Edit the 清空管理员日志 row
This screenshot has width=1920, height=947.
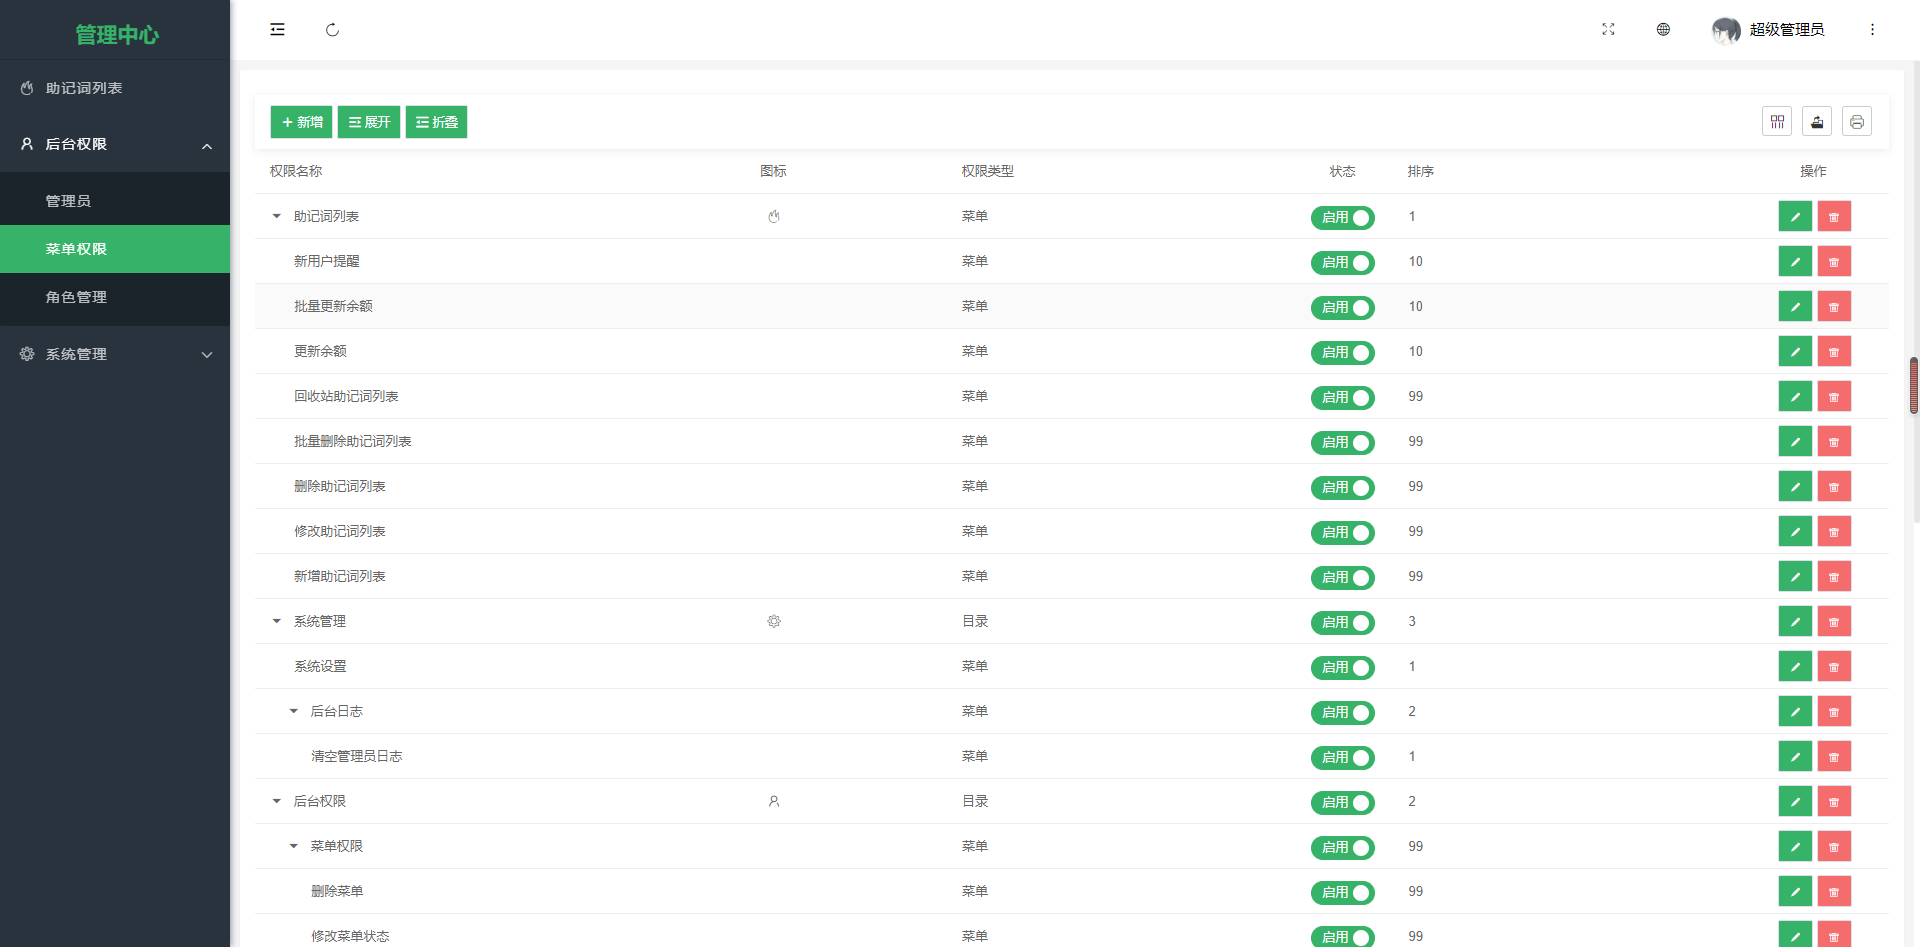(x=1795, y=756)
